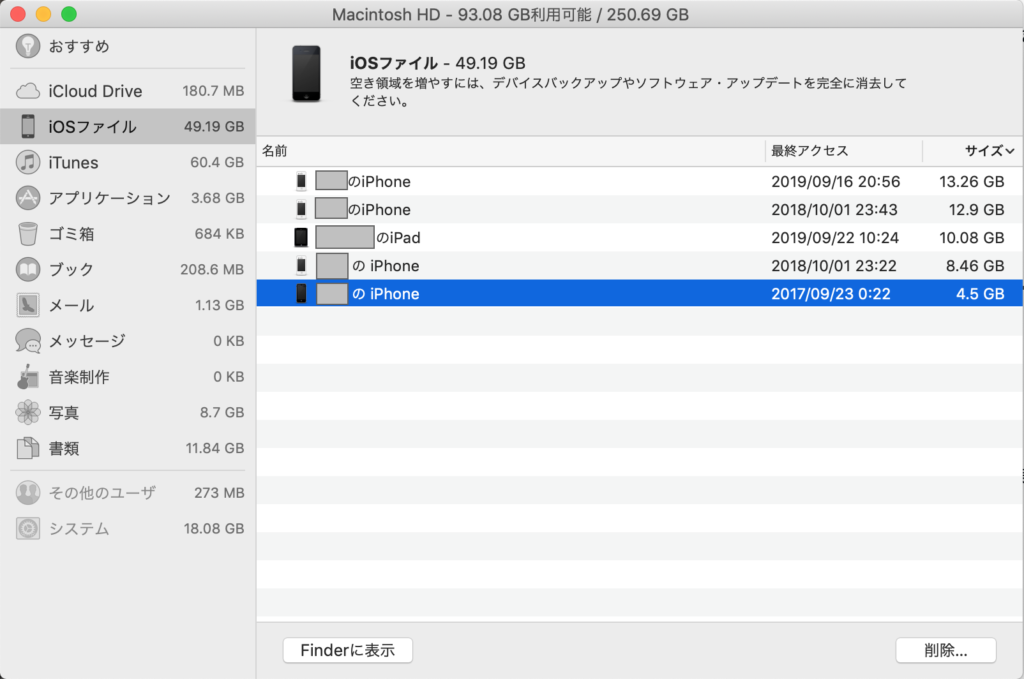Click device icon of selected 4.5 GB backup
The width and height of the screenshot is (1024, 679).
click(301, 293)
